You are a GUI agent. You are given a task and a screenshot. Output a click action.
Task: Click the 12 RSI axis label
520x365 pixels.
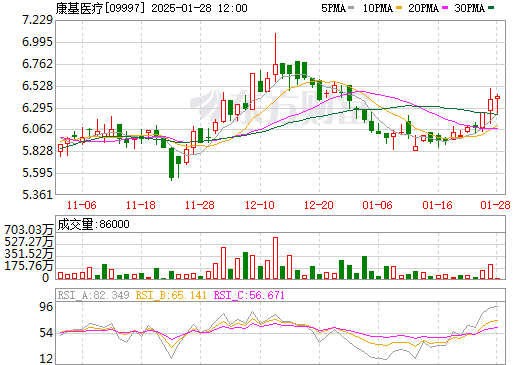tap(46, 359)
